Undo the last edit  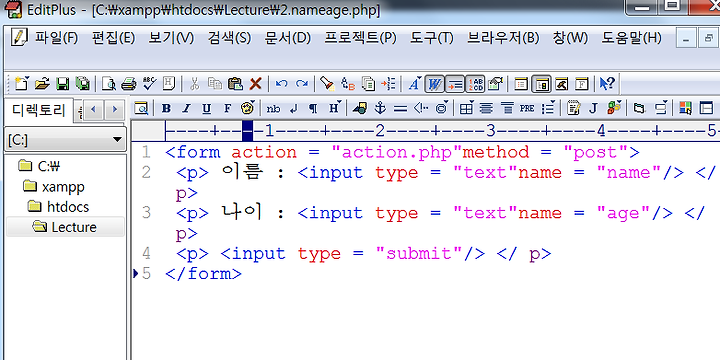coord(281,84)
